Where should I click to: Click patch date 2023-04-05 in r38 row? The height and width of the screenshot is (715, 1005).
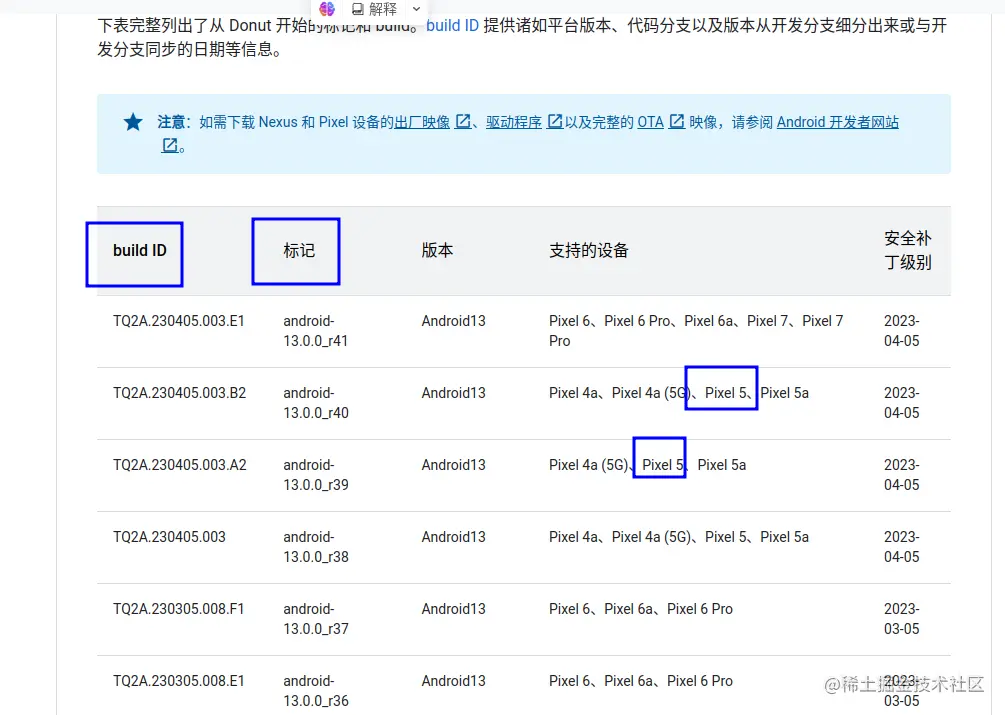901,547
